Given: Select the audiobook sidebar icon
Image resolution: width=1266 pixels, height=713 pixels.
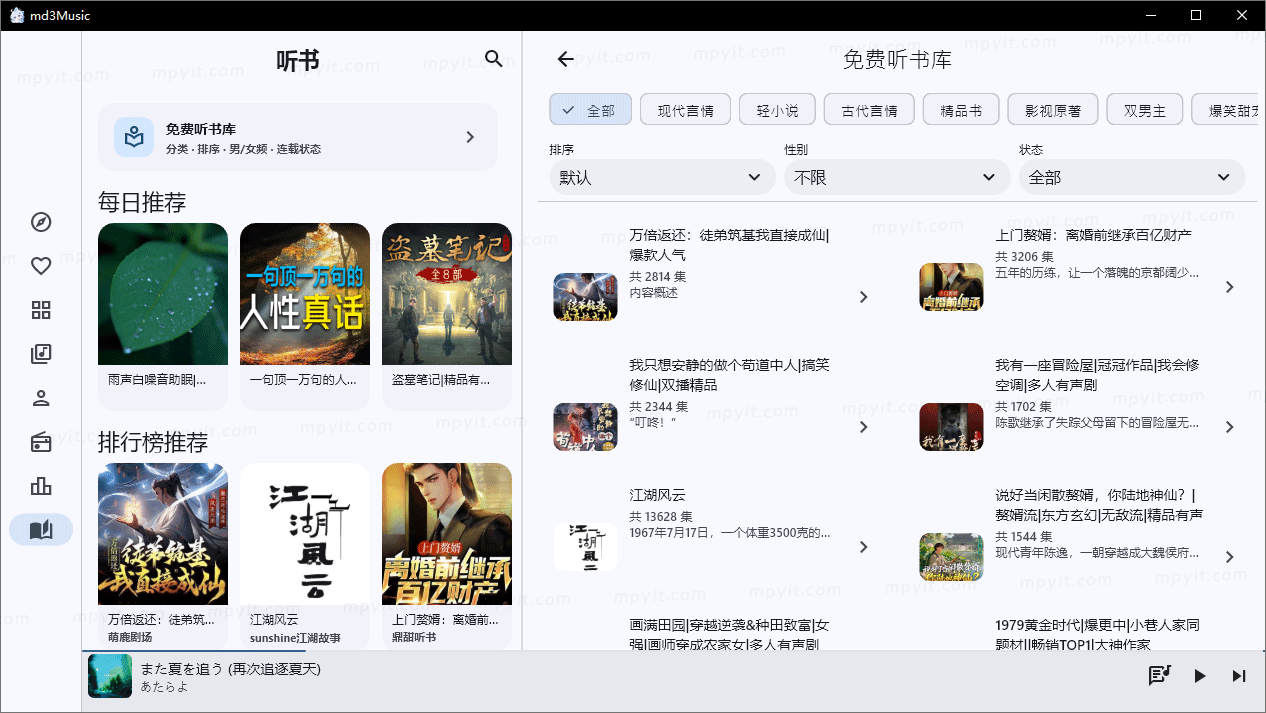Looking at the screenshot, I should 41,530.
